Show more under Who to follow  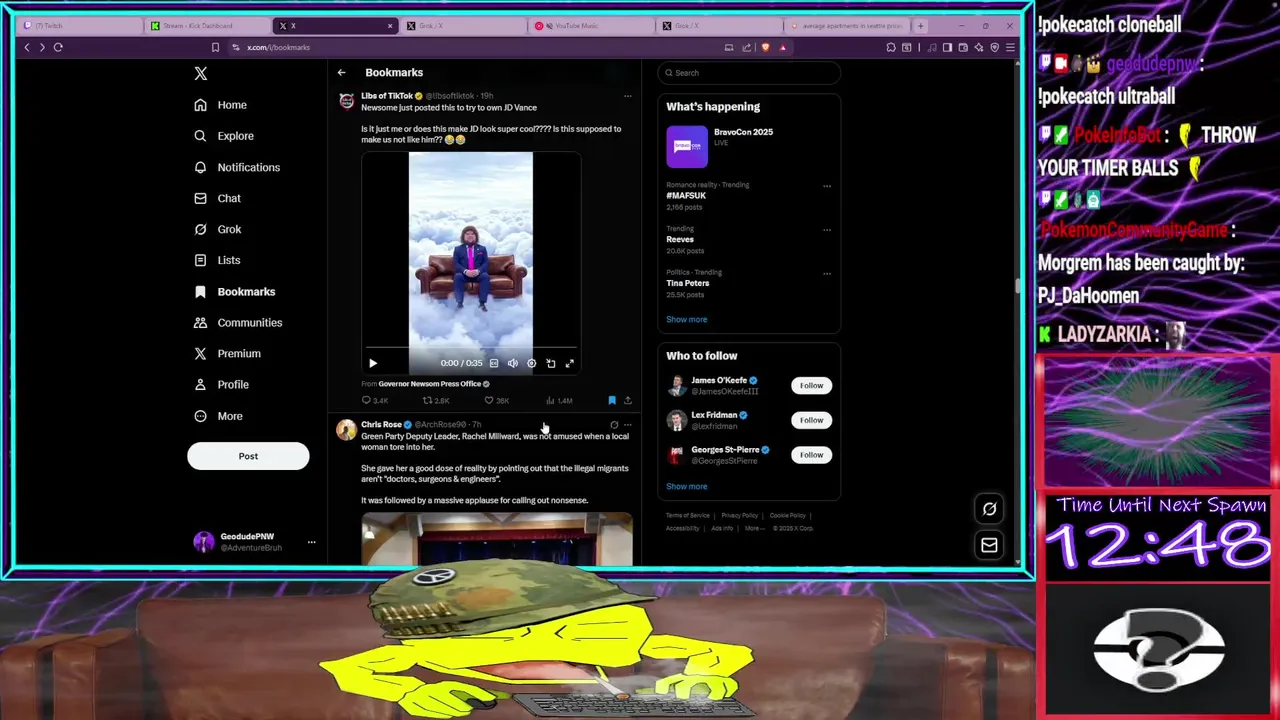(687, 487)
